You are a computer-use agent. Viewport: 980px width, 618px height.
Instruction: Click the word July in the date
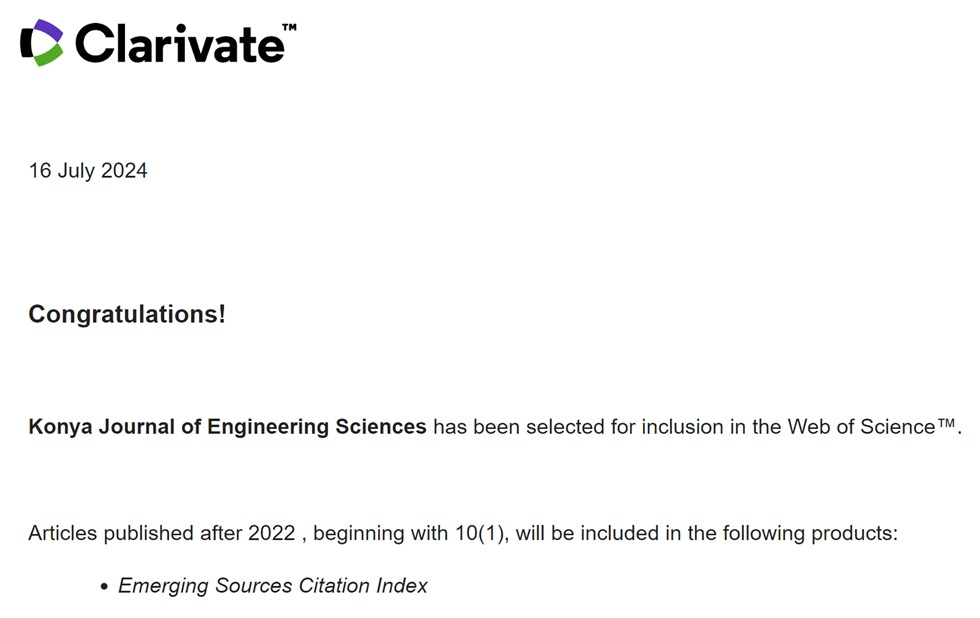click(x=76, y=171)
